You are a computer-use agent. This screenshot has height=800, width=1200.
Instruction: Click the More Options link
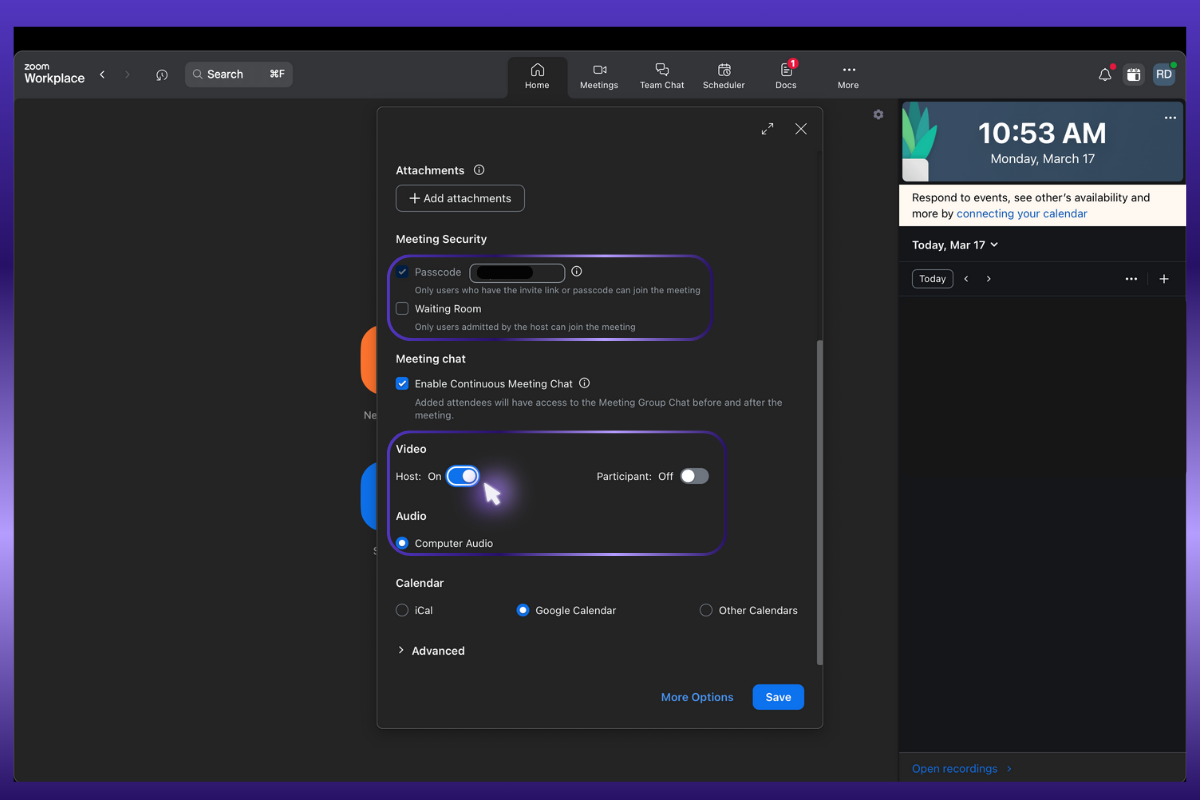697,697
